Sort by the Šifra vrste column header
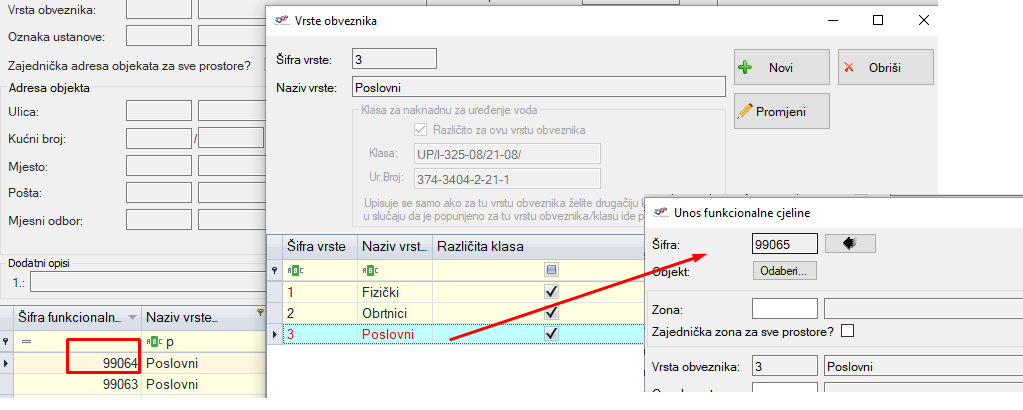Image resolution: width=1023 pixels, height=410 pixels. pyautogui.click(x=316, y=246)
